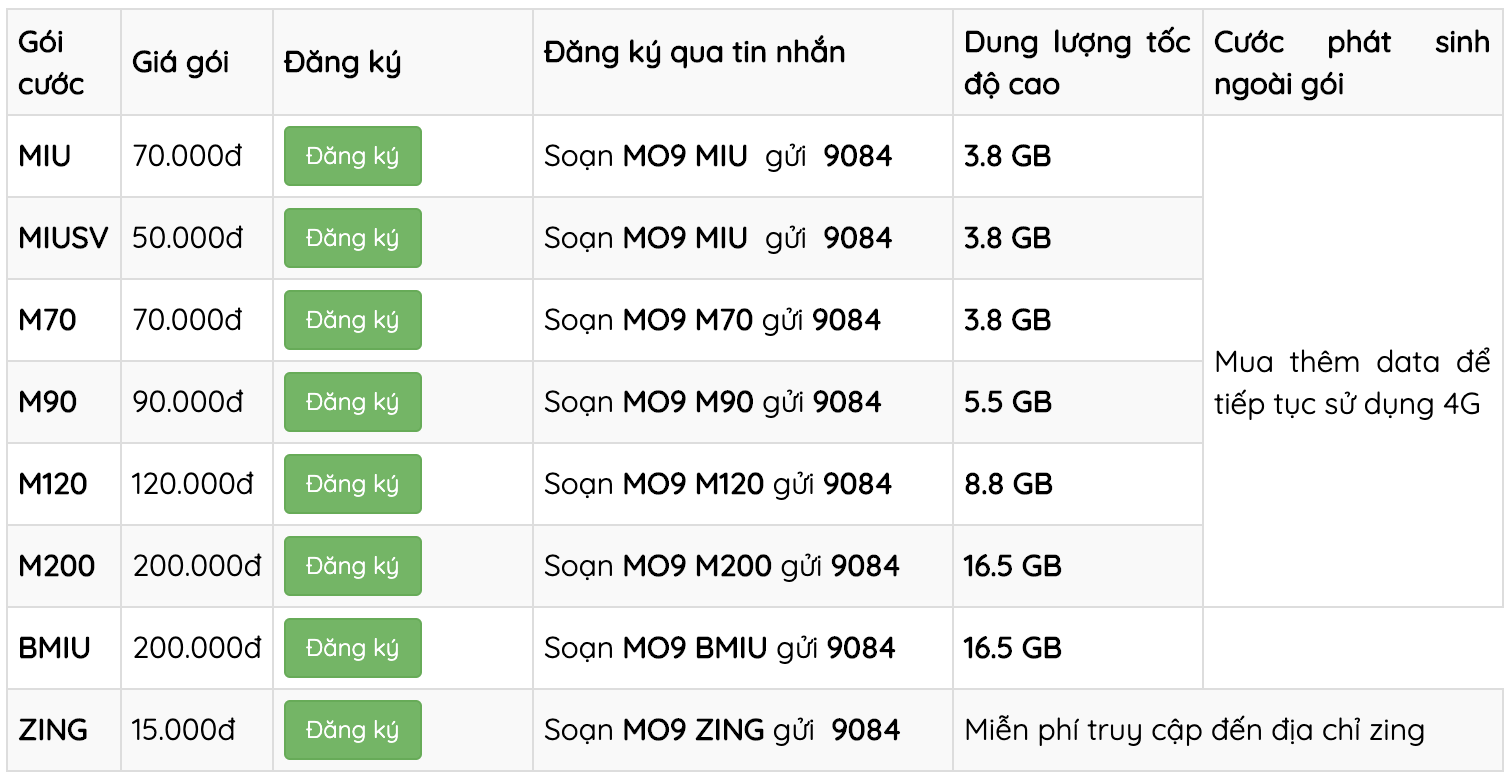Register for the M90 package

(x=353, y=402)
